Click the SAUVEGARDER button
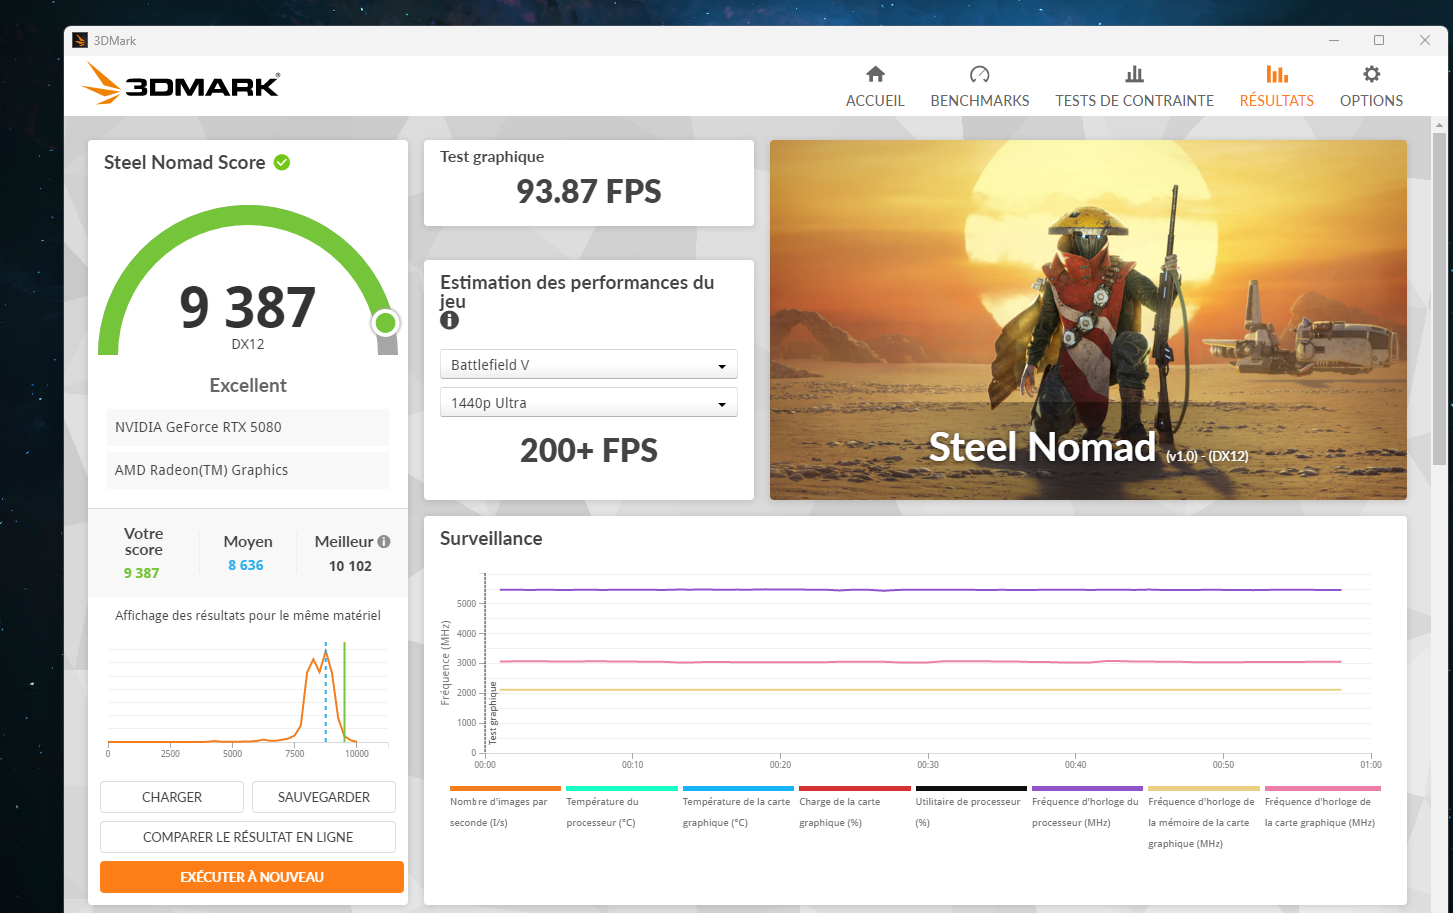 pyautogui.click(x=324, y=797)
